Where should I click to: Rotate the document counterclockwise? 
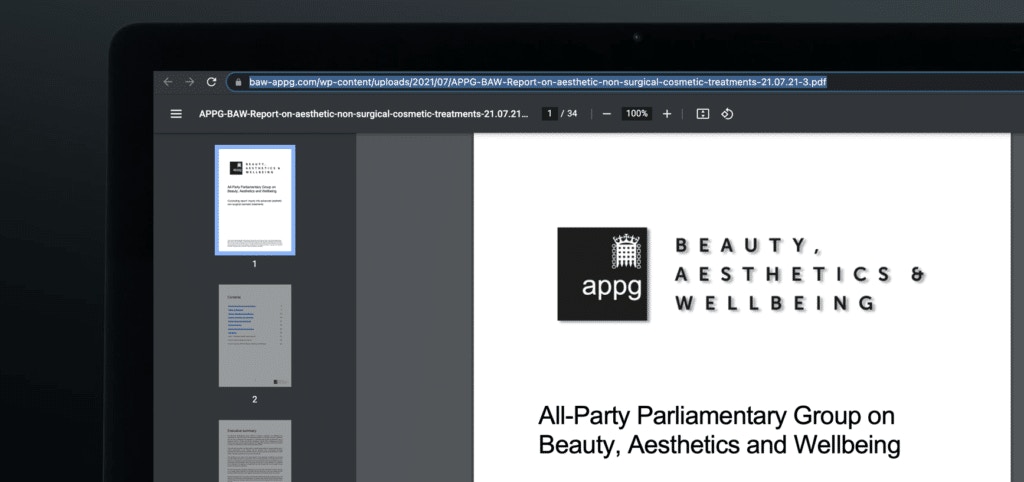[x=727, y=114]
